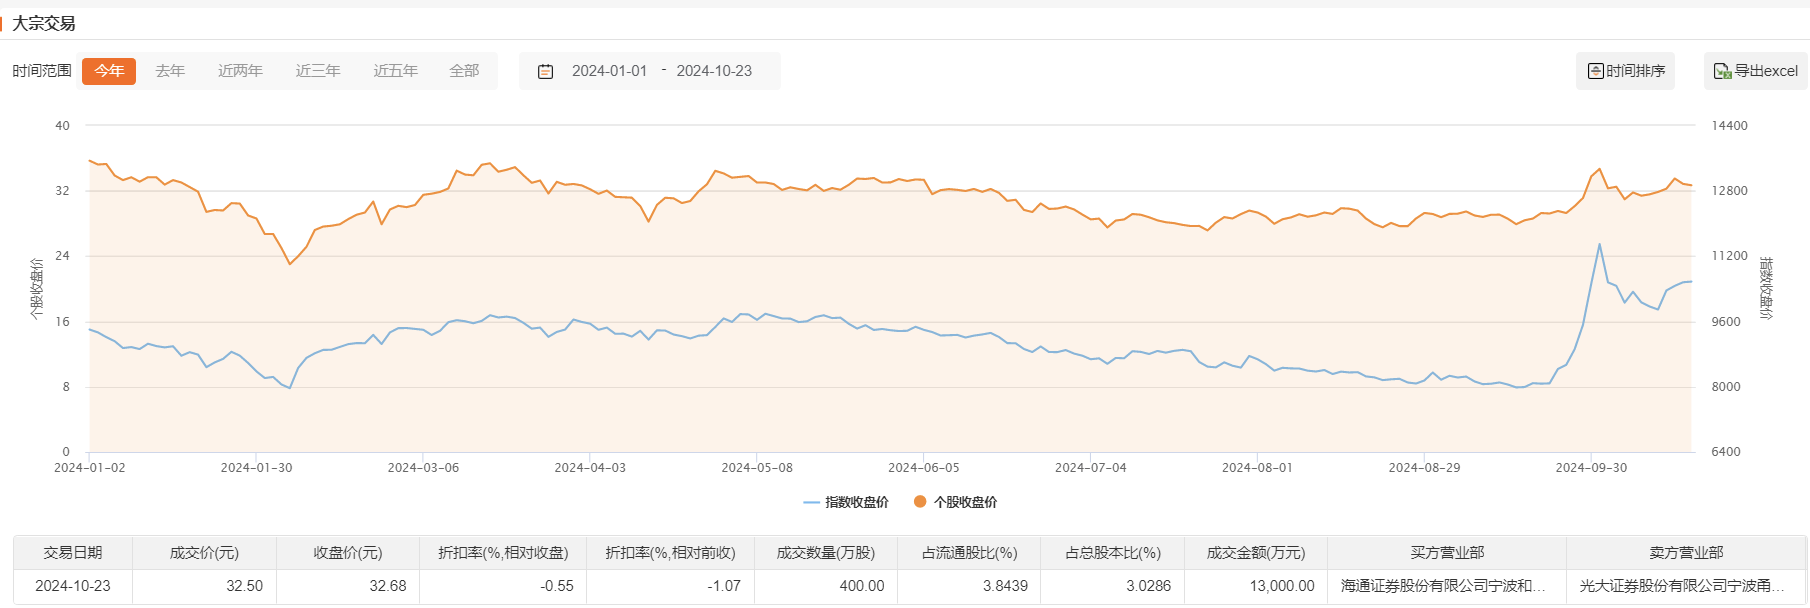
Task: Open the 海通证券 buyer branch entry
Action: pos(1443,586)
